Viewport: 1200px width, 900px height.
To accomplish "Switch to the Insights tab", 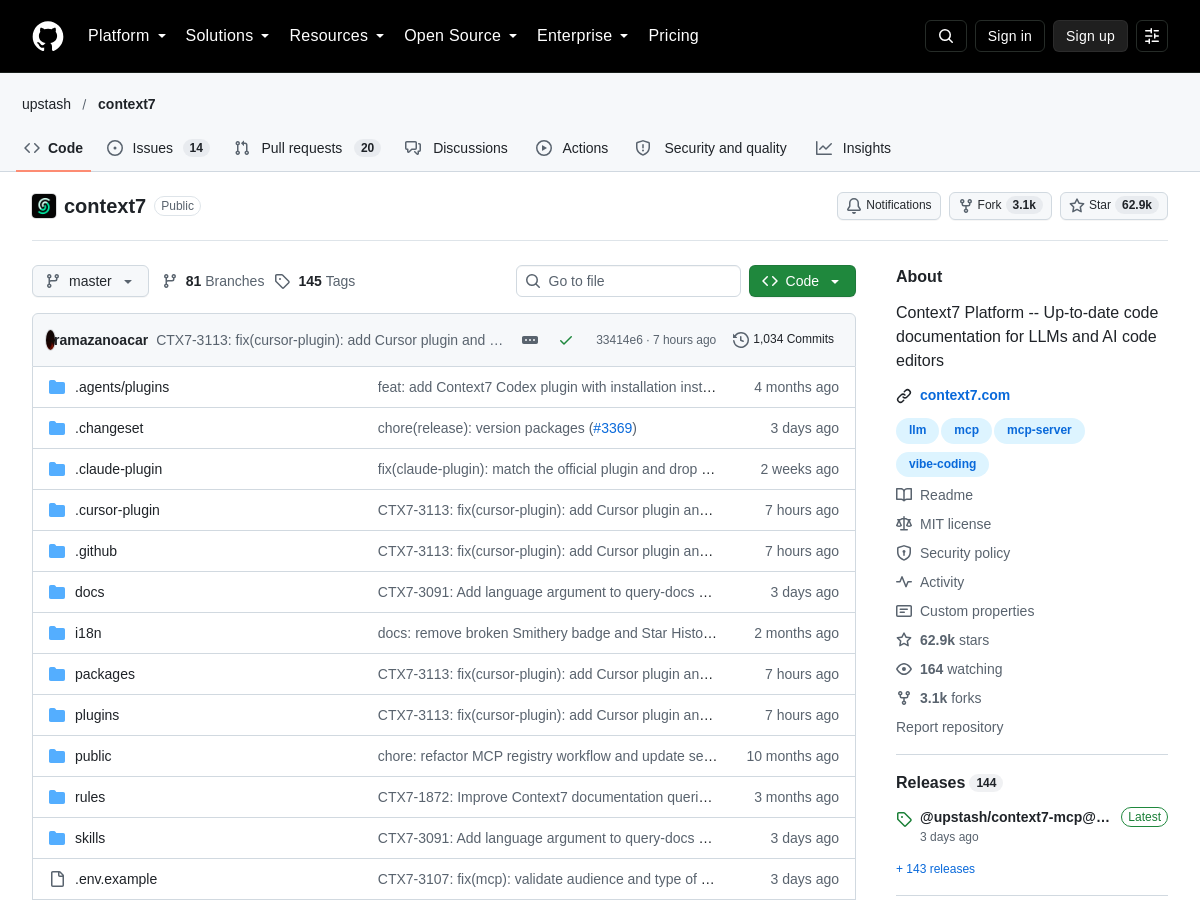I will click(853, 148).
